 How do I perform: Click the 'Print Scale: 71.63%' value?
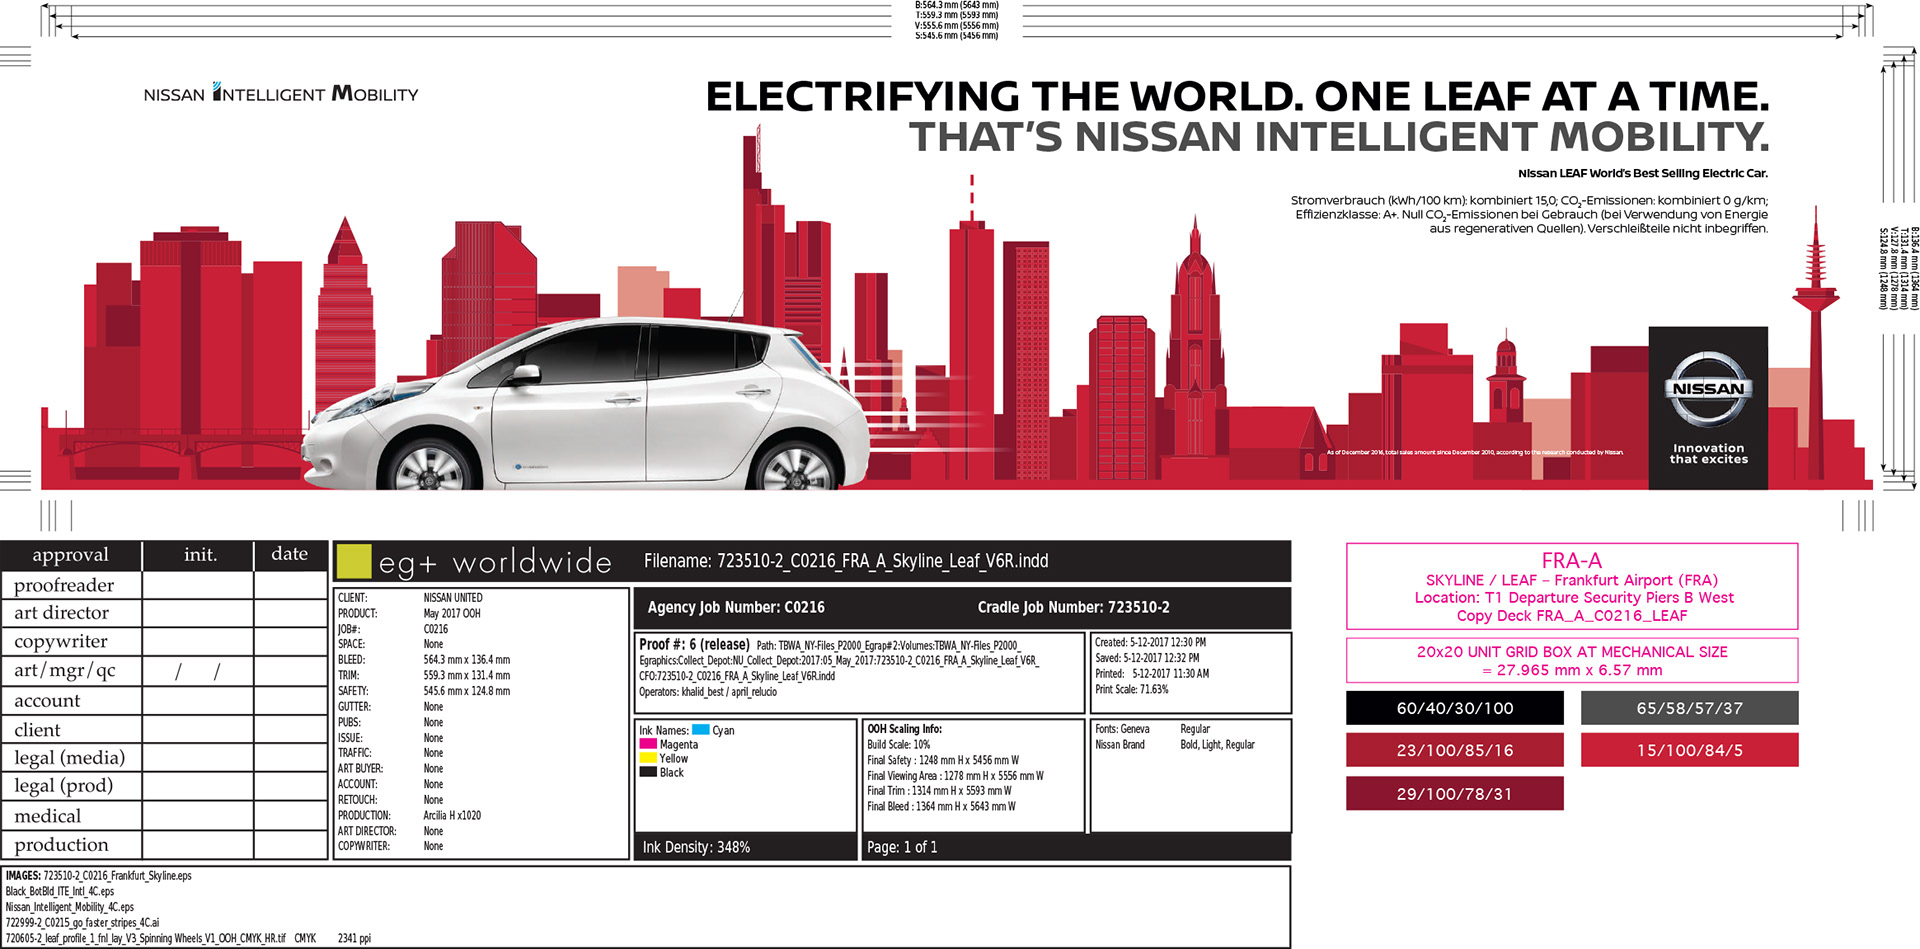[x=1132, y=689]
